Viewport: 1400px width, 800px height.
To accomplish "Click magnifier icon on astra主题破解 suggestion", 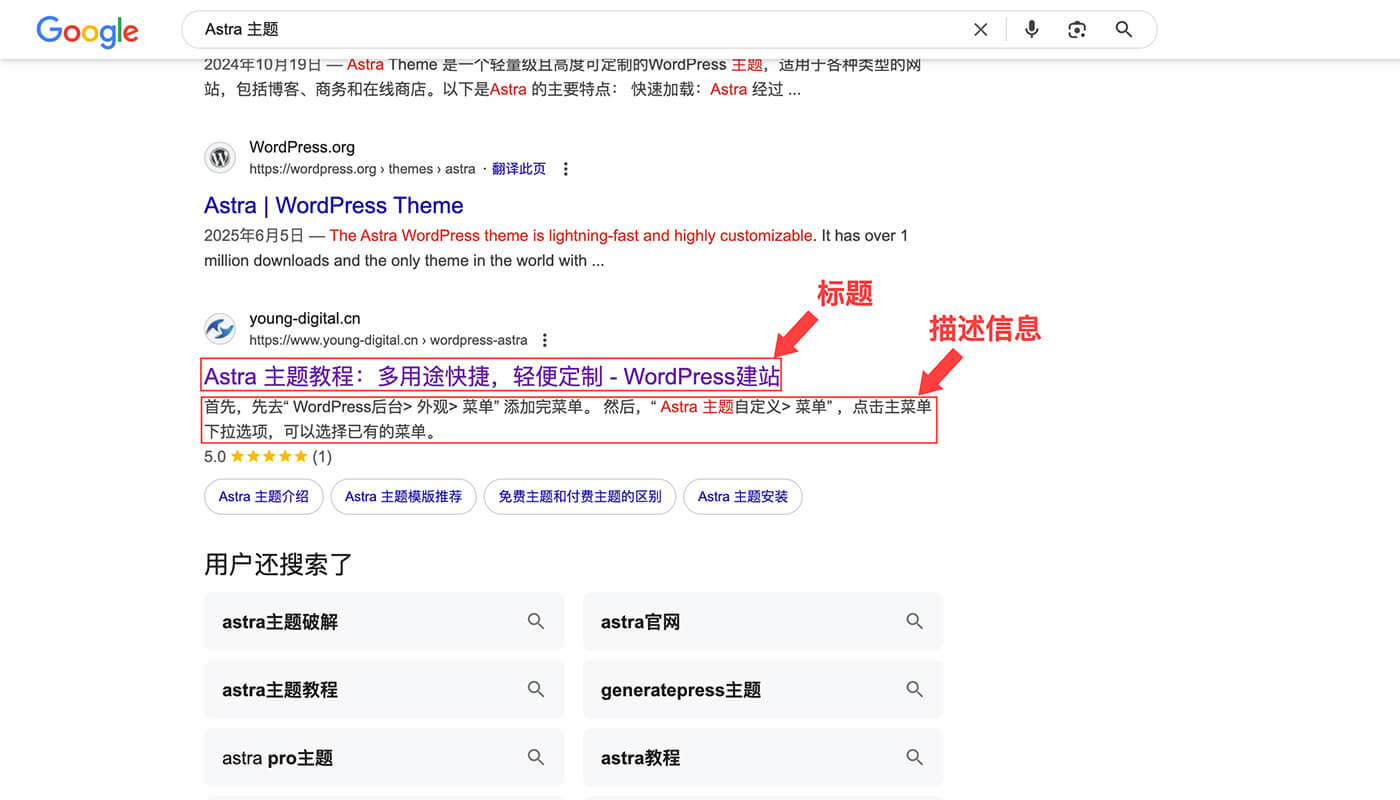I will pos(536,621).
